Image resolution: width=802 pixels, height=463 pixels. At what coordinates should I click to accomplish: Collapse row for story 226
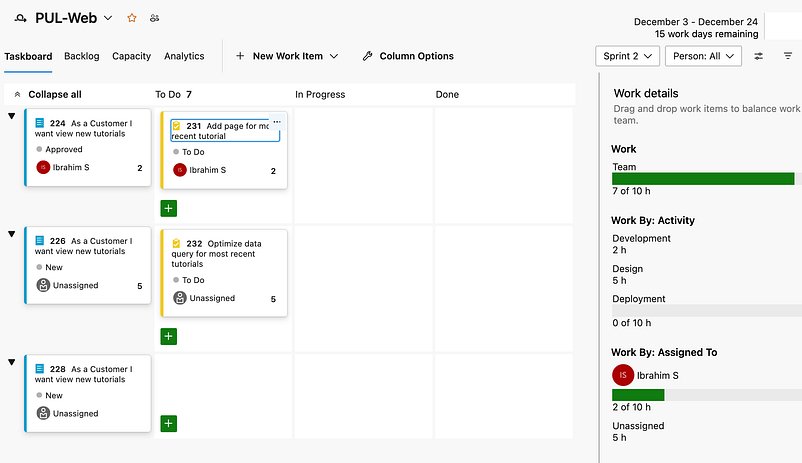pyautogui.click(x=12, y=234)
